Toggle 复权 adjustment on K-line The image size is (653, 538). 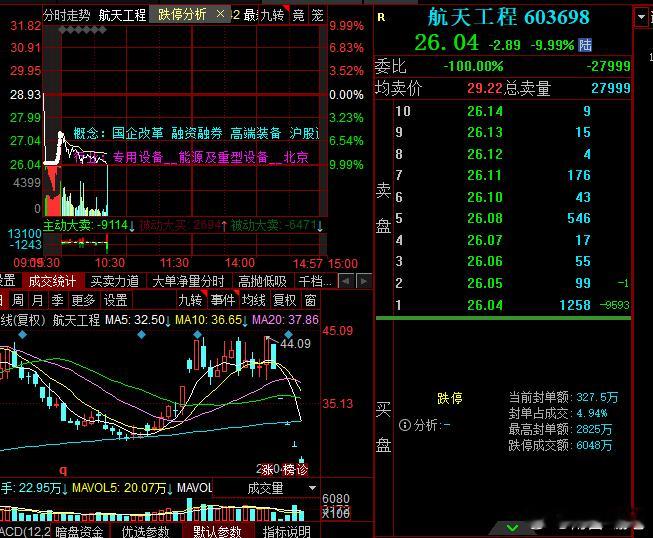pyautogui.click(x=284, y=300)
